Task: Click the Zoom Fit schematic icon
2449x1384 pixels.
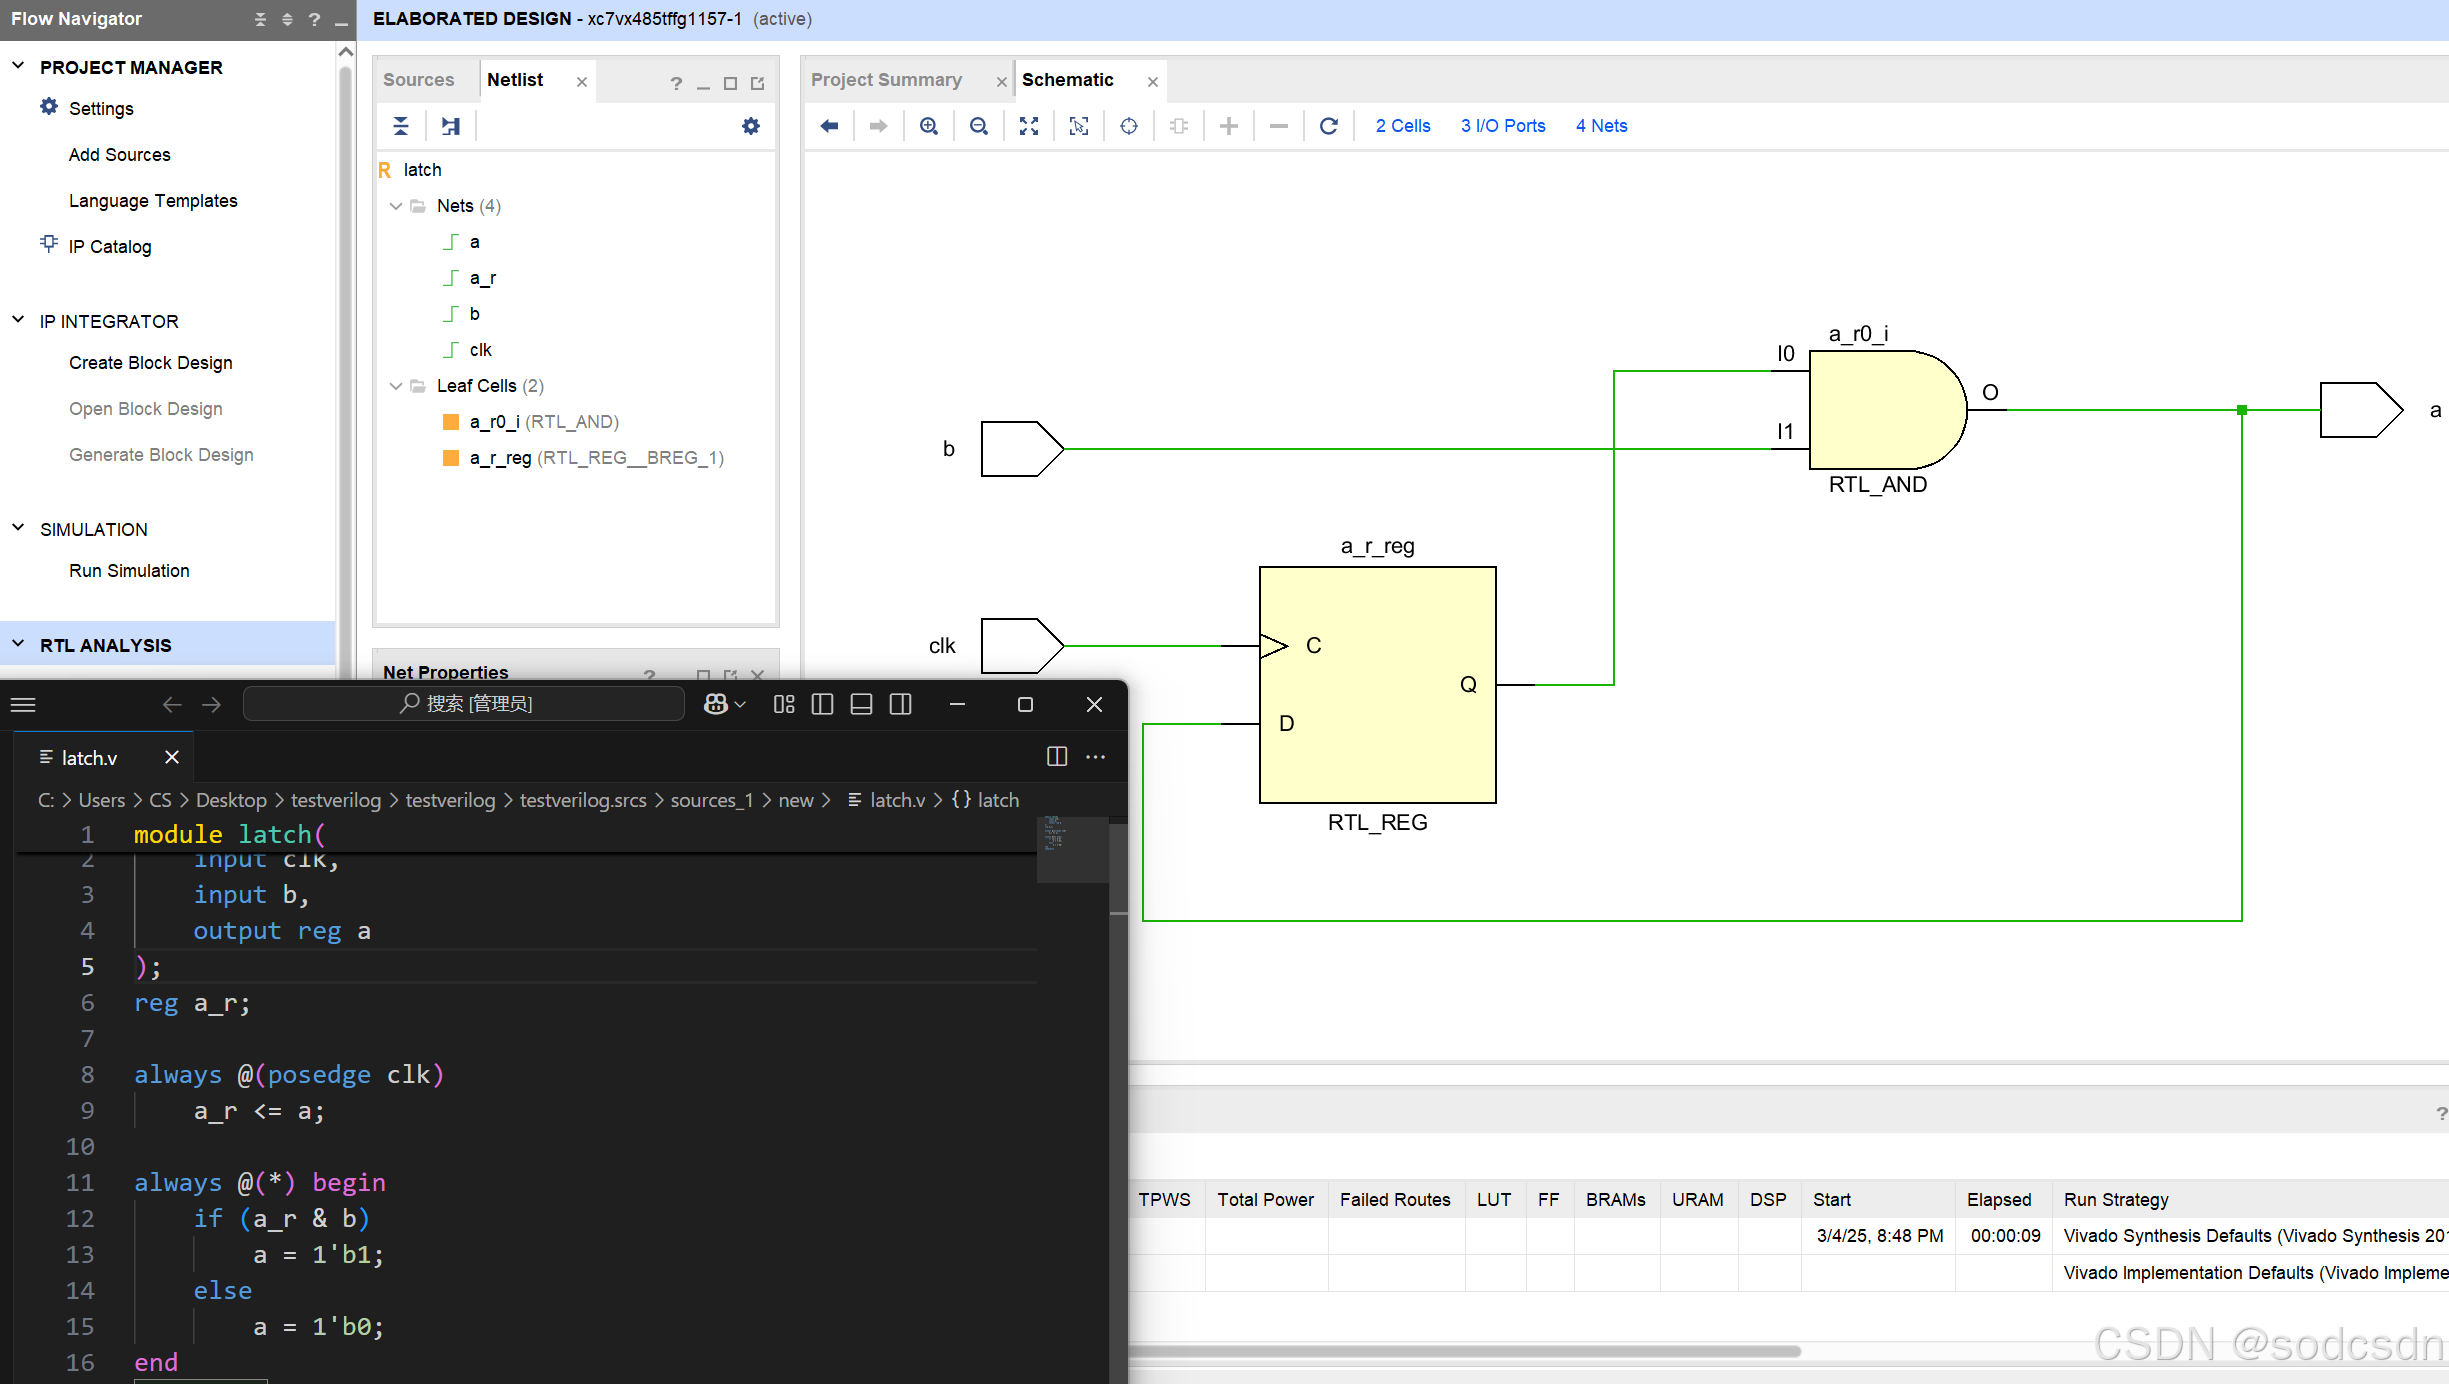Action: click(1029, 126)
